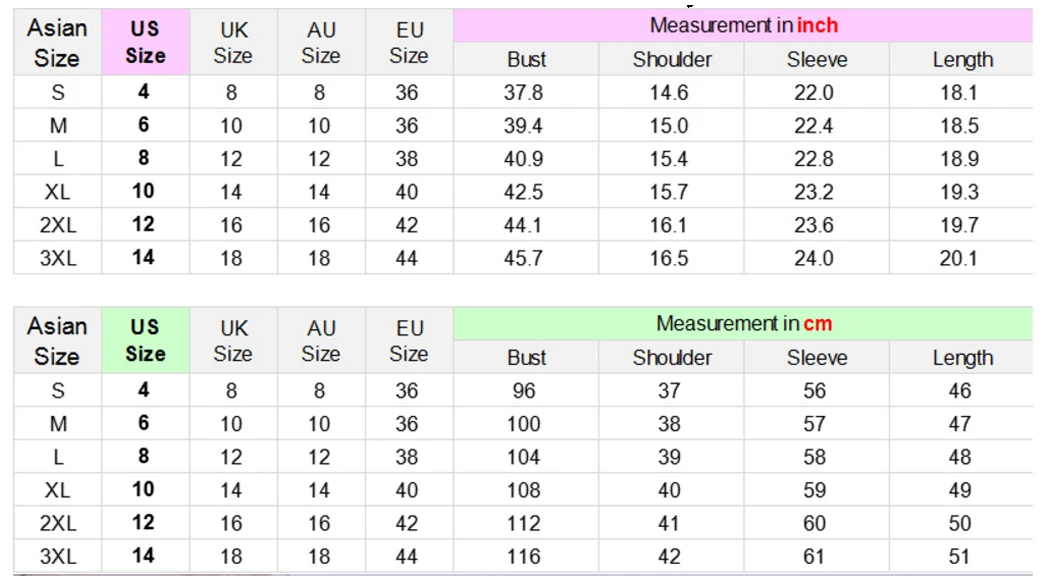Select the Measurement in cm header
This screenshot has height=580, width=1050.
tap(743, 323)
